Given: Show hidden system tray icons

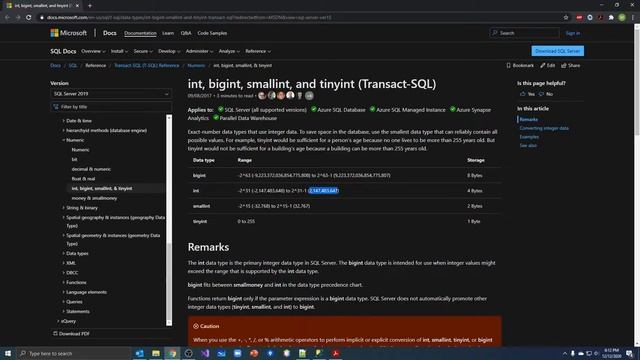Looking at the screenshot, I should [565, 353].
